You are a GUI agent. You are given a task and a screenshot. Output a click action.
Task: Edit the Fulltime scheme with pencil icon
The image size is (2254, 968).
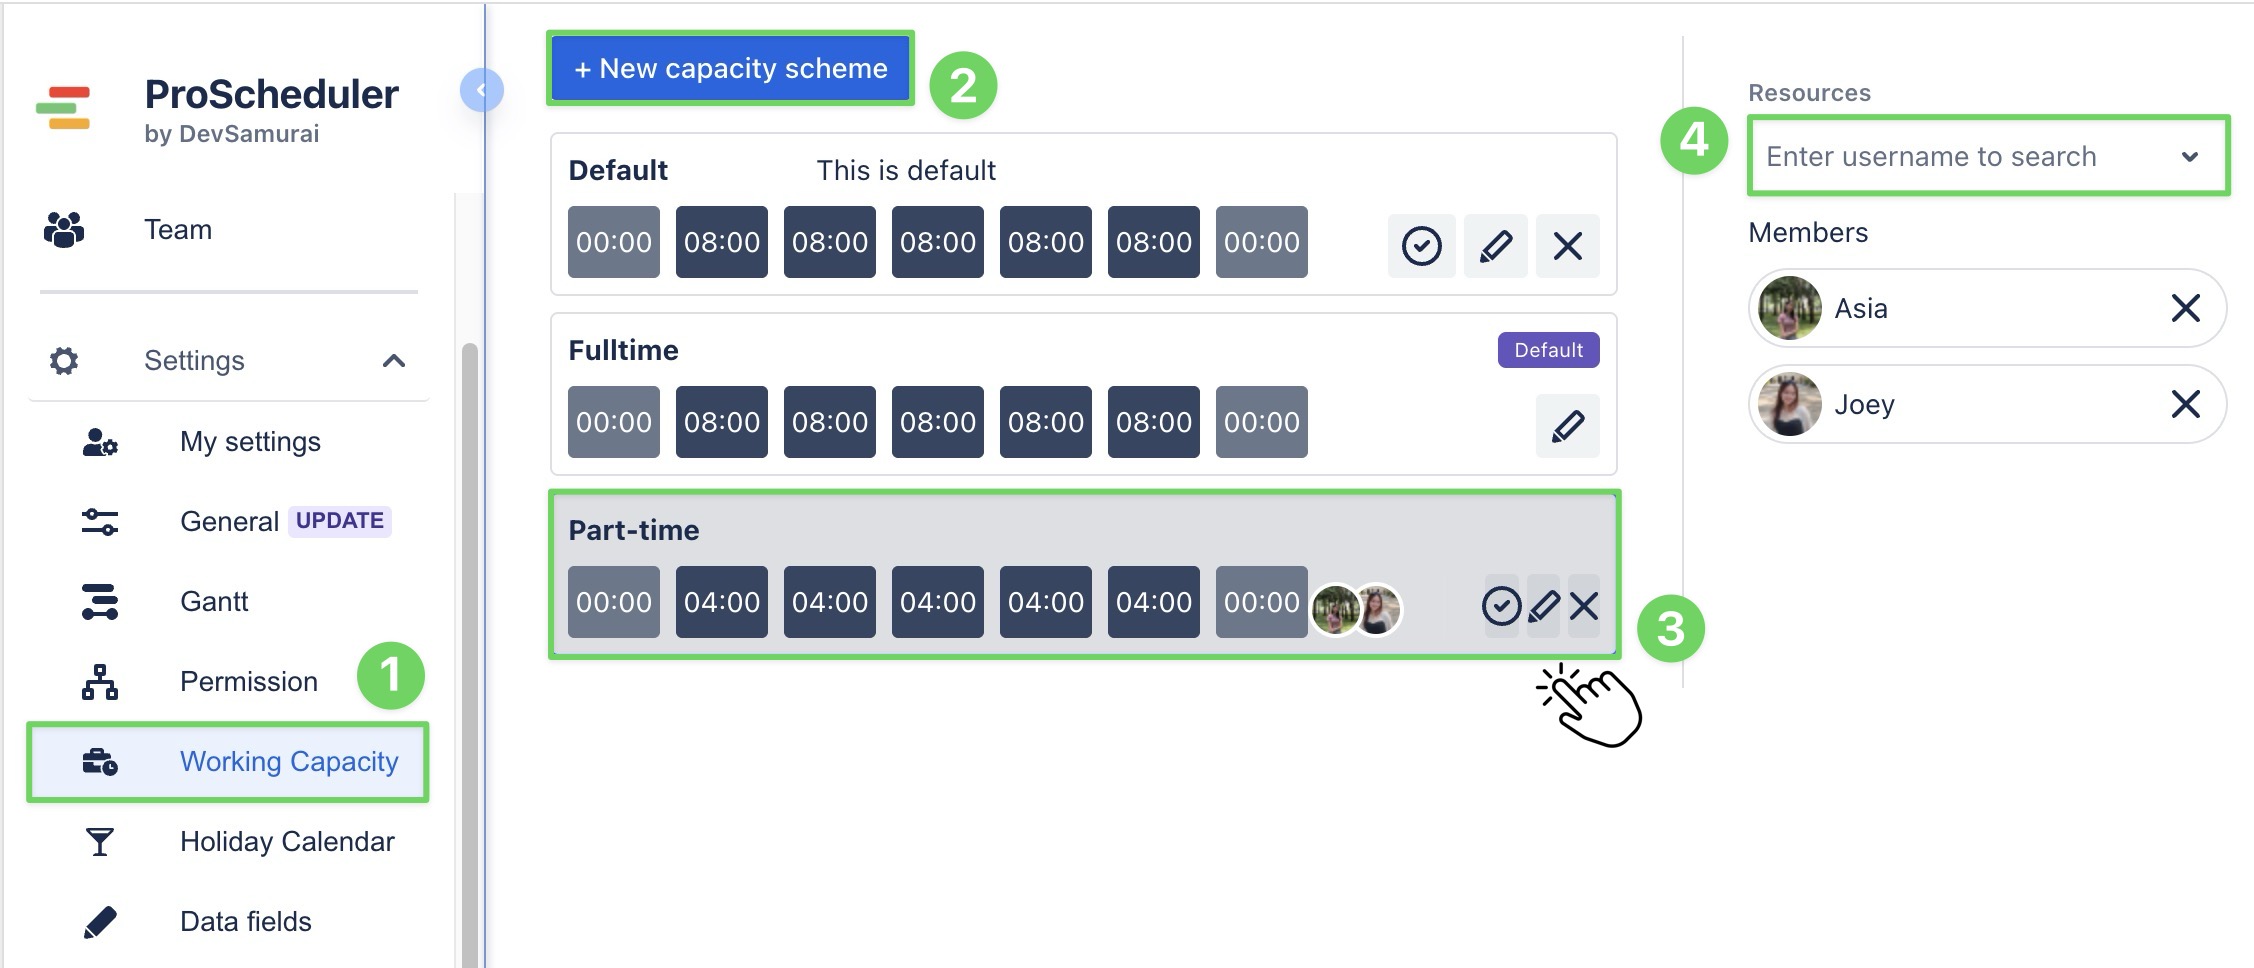(x=1567, y=425)
